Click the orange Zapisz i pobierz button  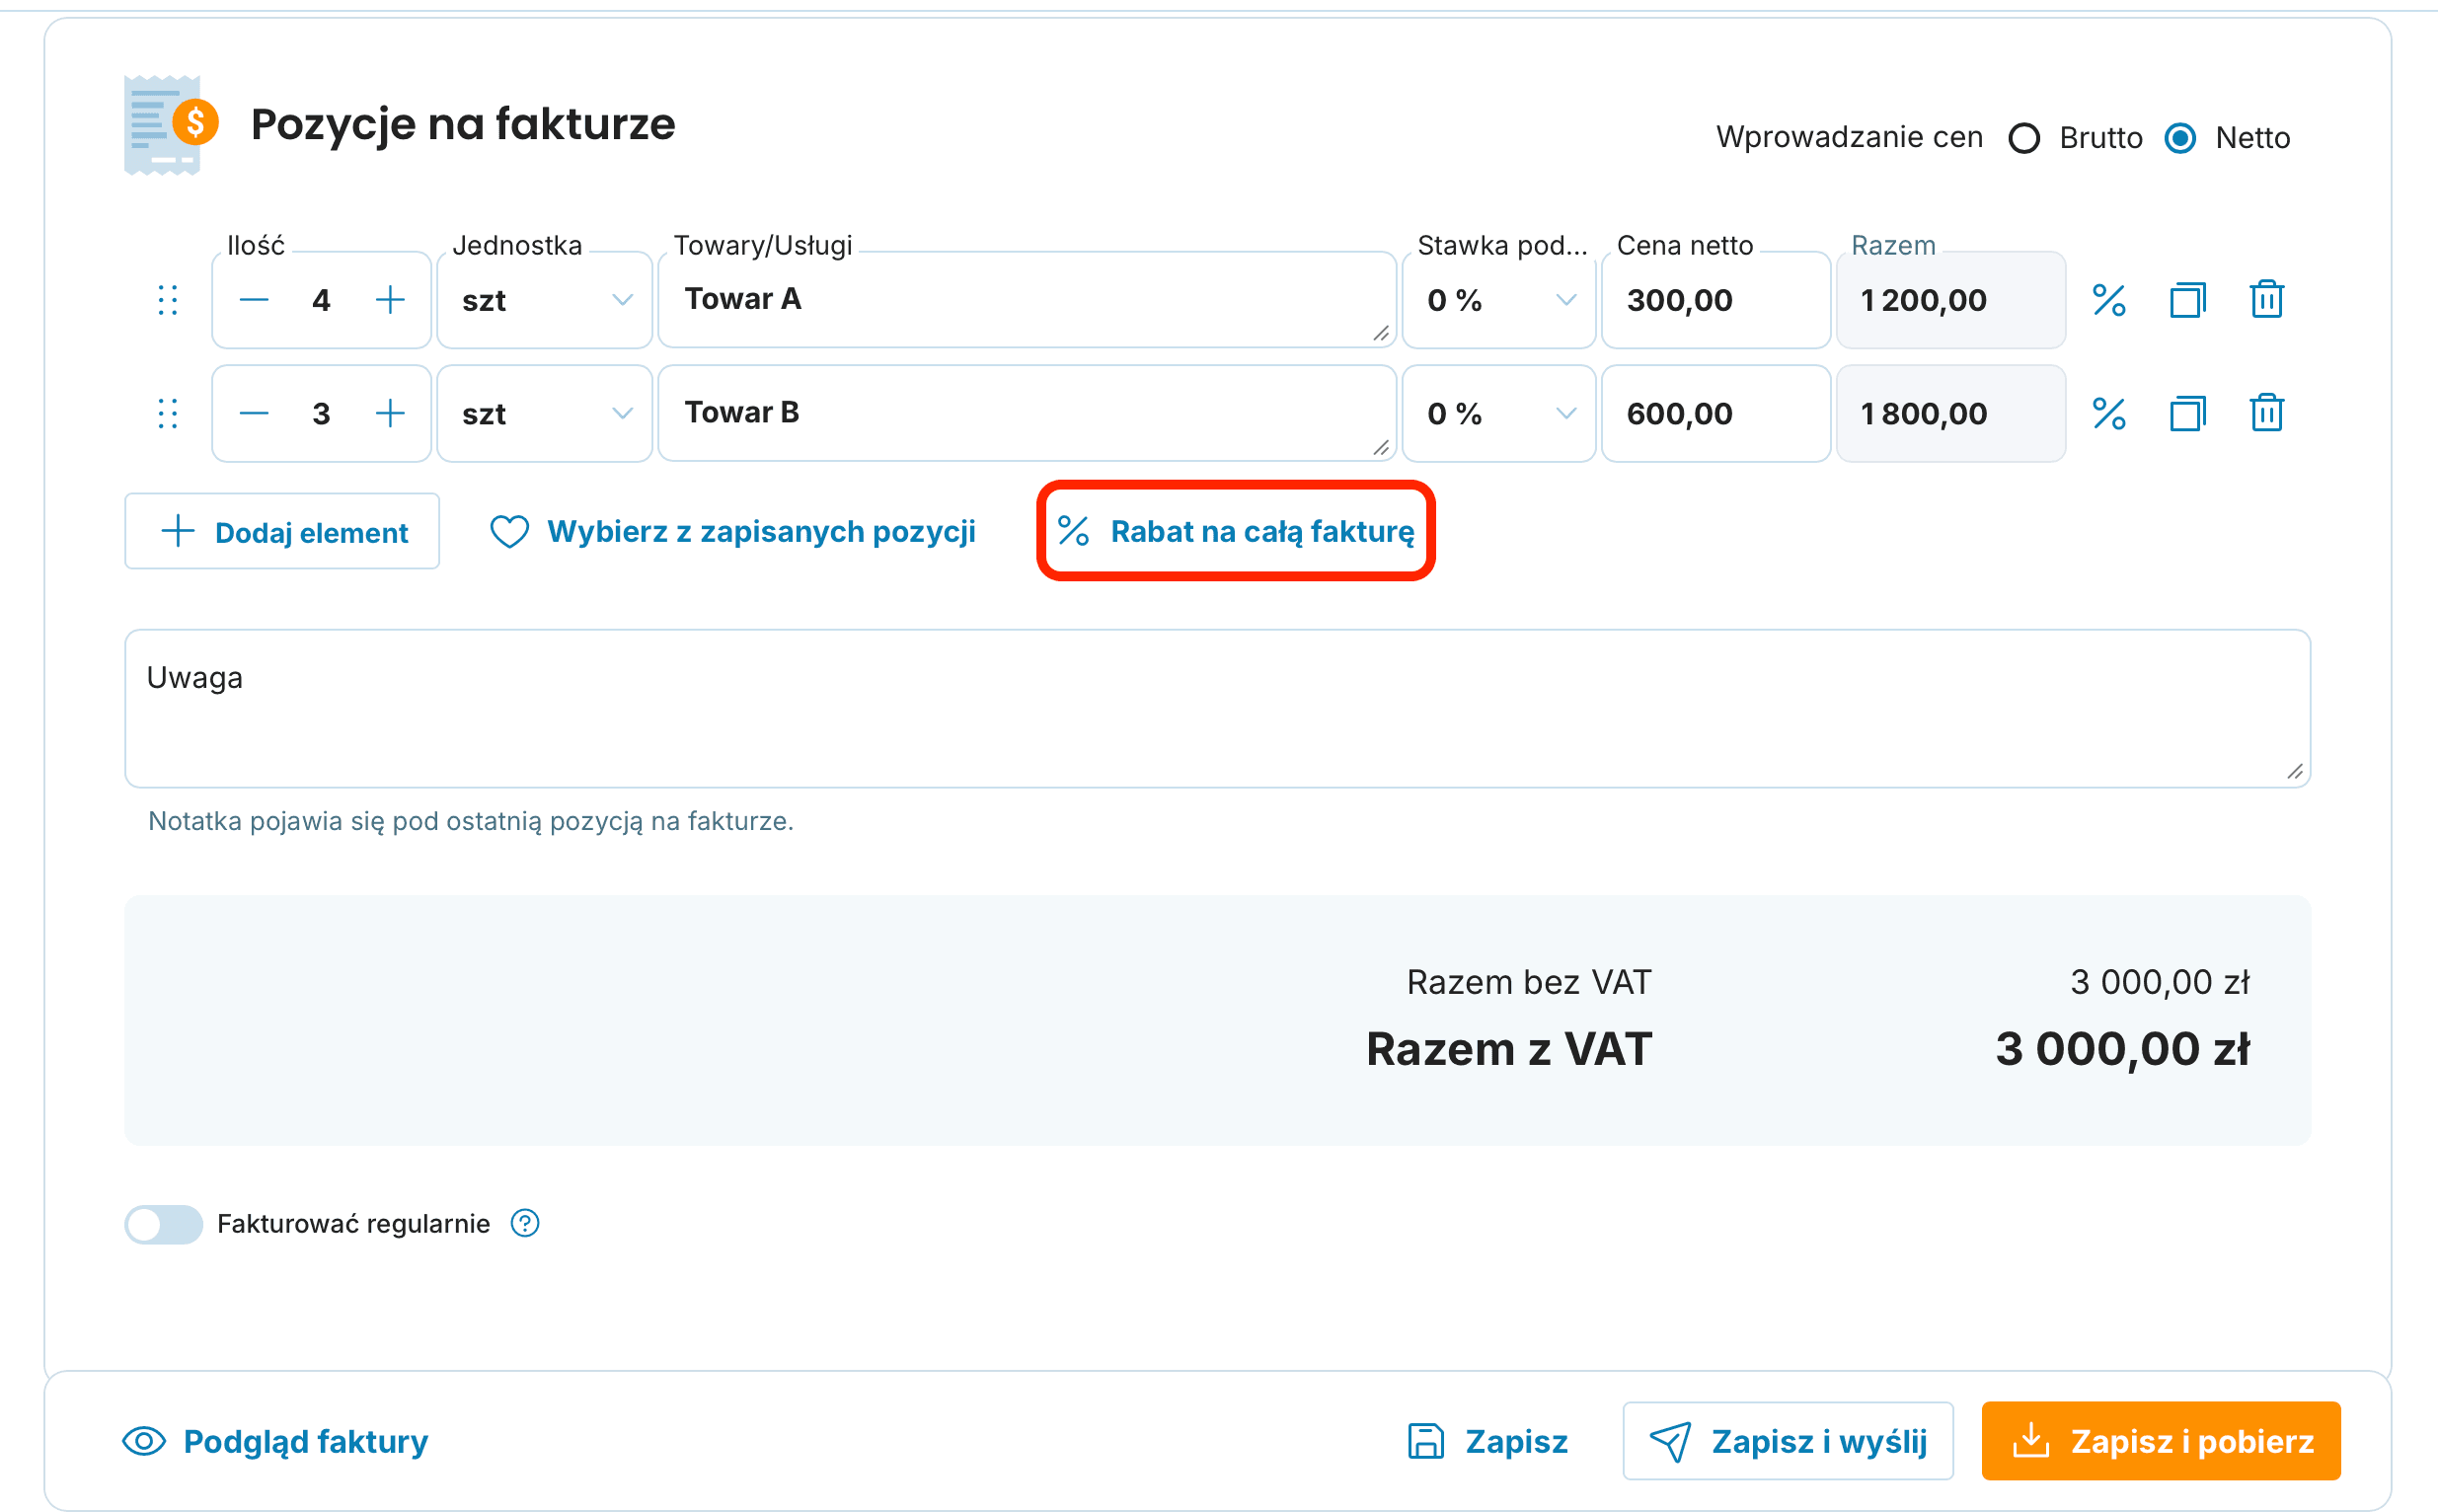(2161, 1442)
